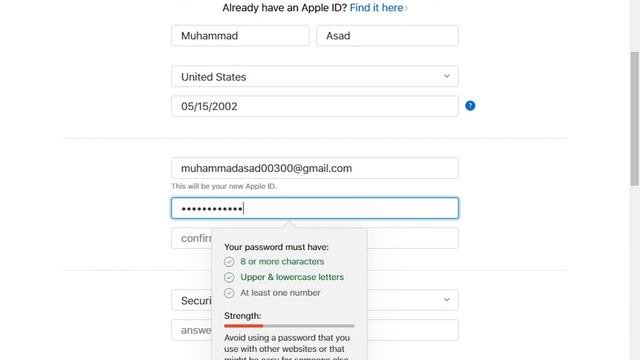Click the 'Upper & lowercase letters' check icon
640x360 pixels.
pos(229,277)
